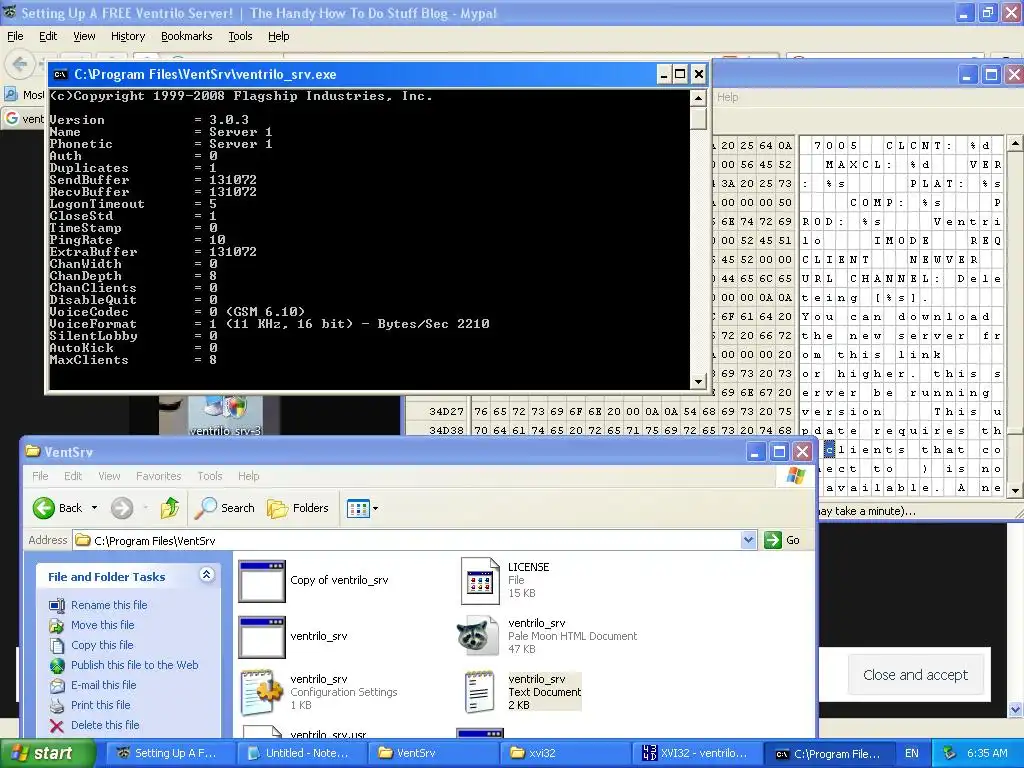This screenshot has width=1024, height=768.
Task: Open Help menu in VentSrv explorer
Action: pos(248,476)
